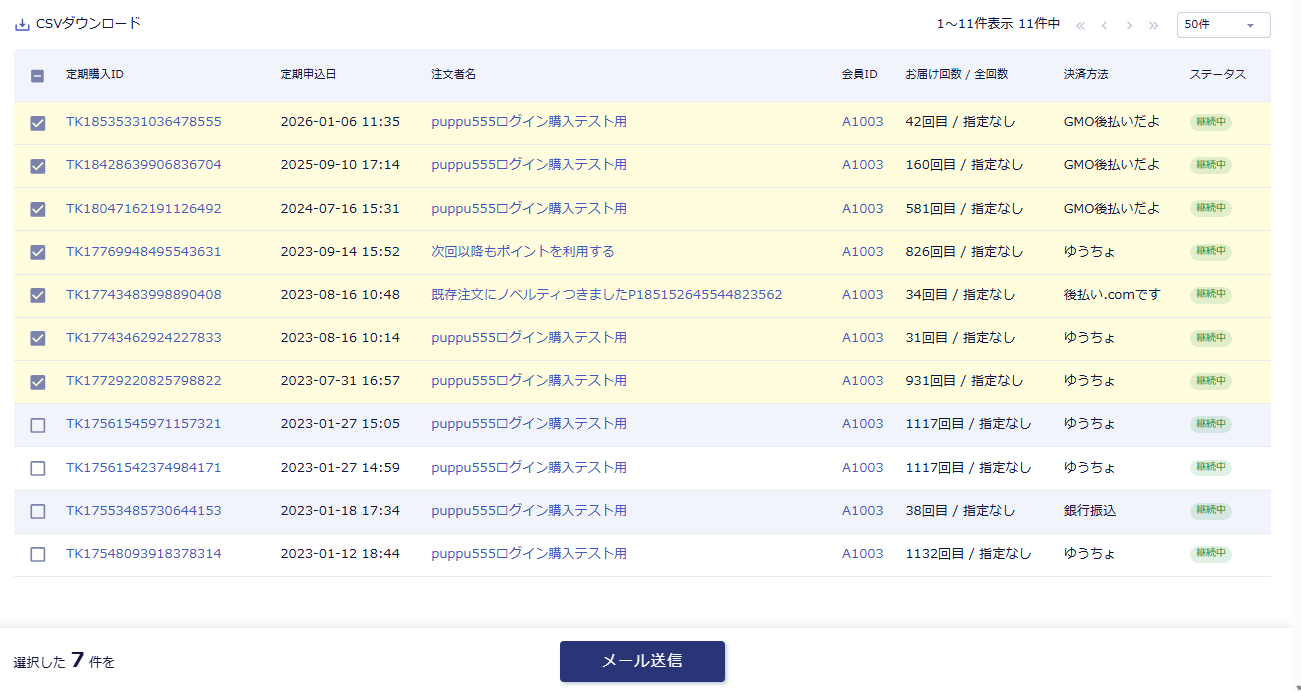Viewport: 1301px width, 692px height.
Task: Click the メール送信 button
Action: click(x=642, y=661)
